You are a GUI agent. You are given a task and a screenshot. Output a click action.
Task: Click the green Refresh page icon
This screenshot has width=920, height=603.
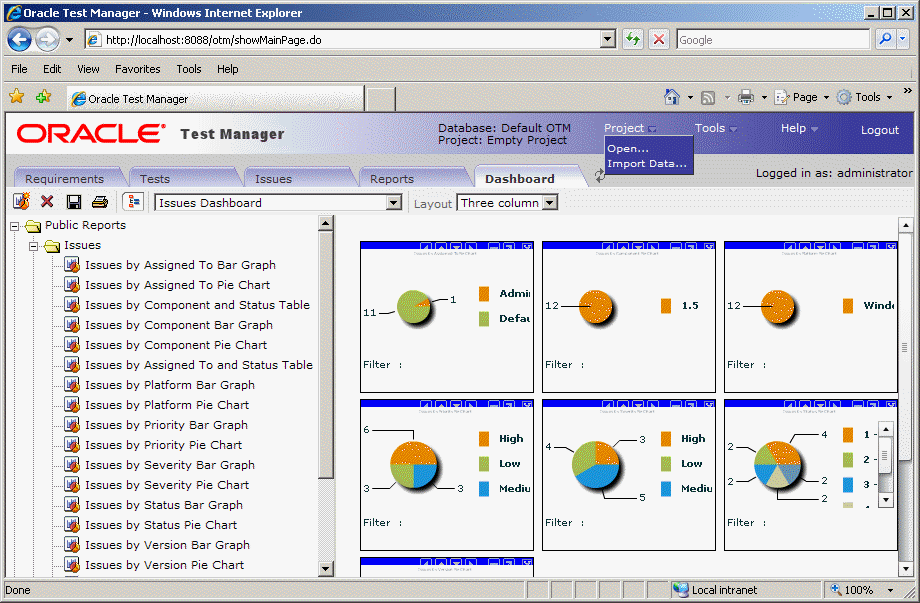coord(633,39)
